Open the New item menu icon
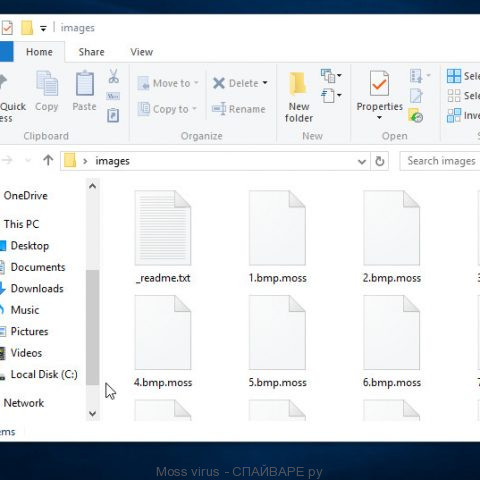 (x=331, y=76)
